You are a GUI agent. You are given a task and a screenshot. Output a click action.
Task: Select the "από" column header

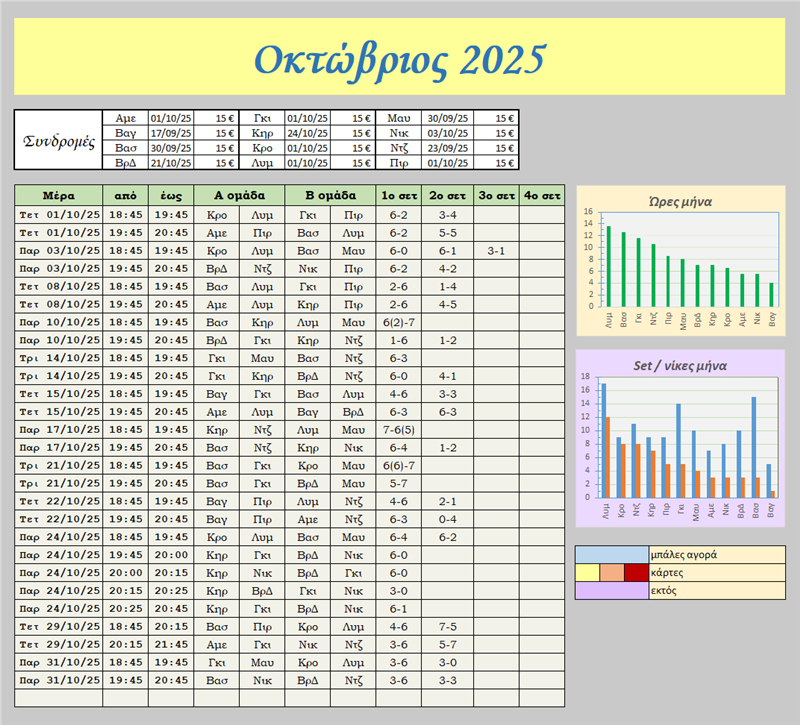point(126,195)
